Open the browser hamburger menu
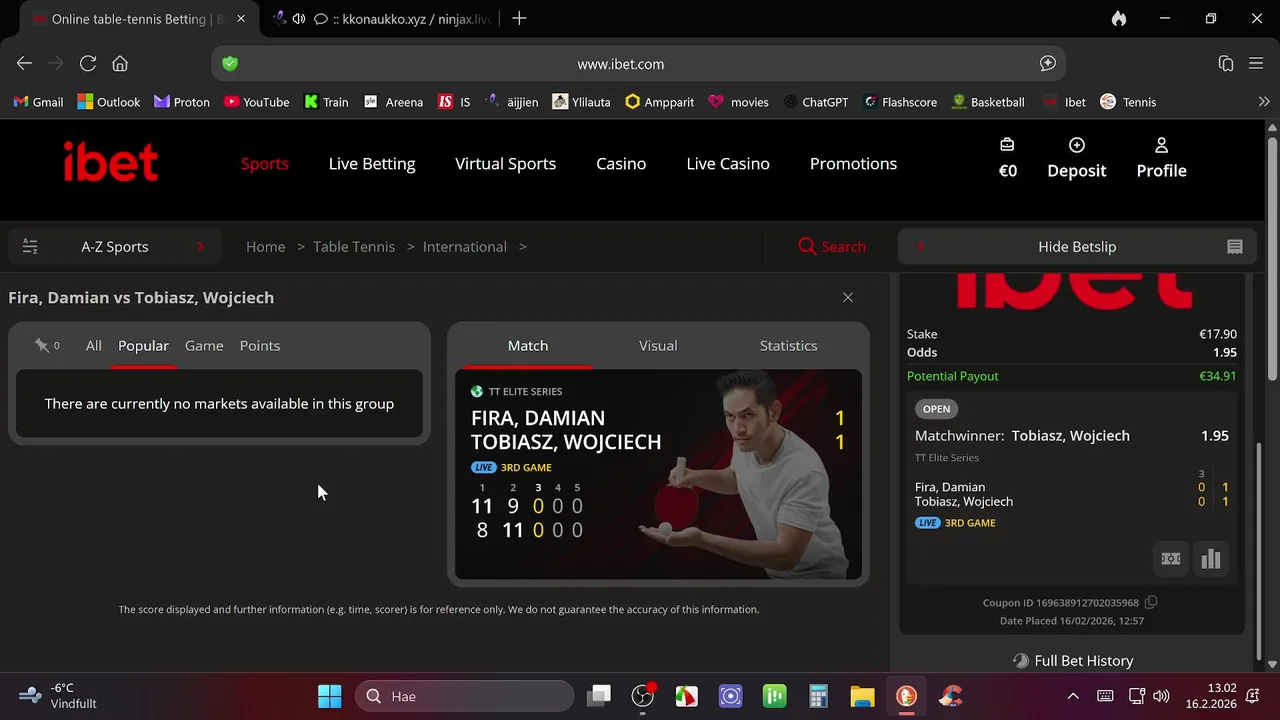This screenshot has width=1280, height=720. (1257, 63)
